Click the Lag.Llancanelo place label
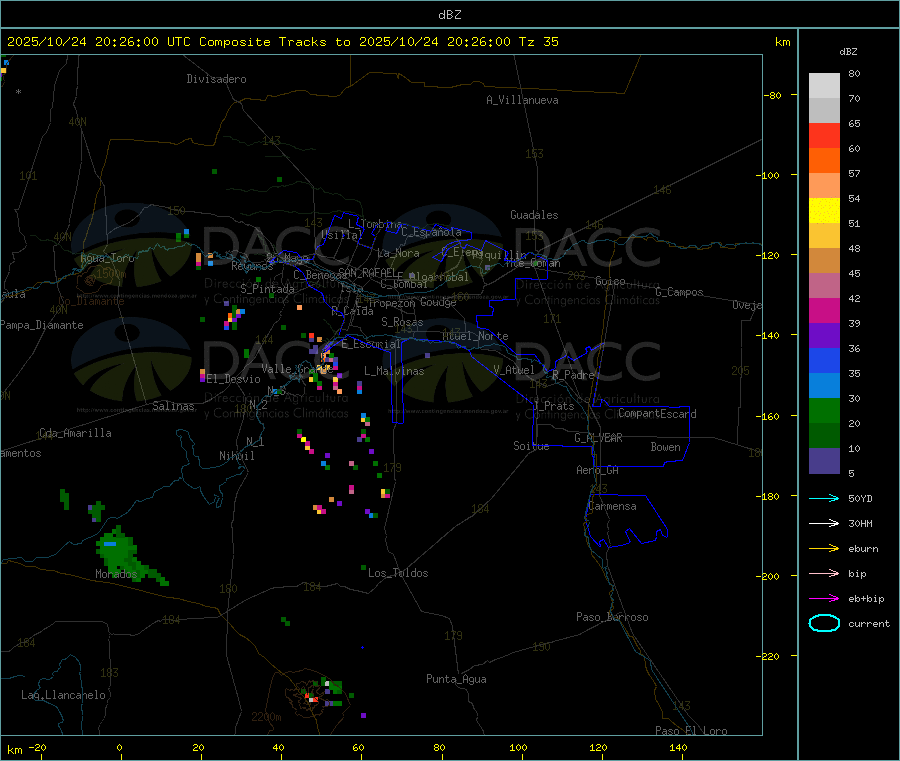This screenshot has height=761, width=900. [x=64, y=695]
